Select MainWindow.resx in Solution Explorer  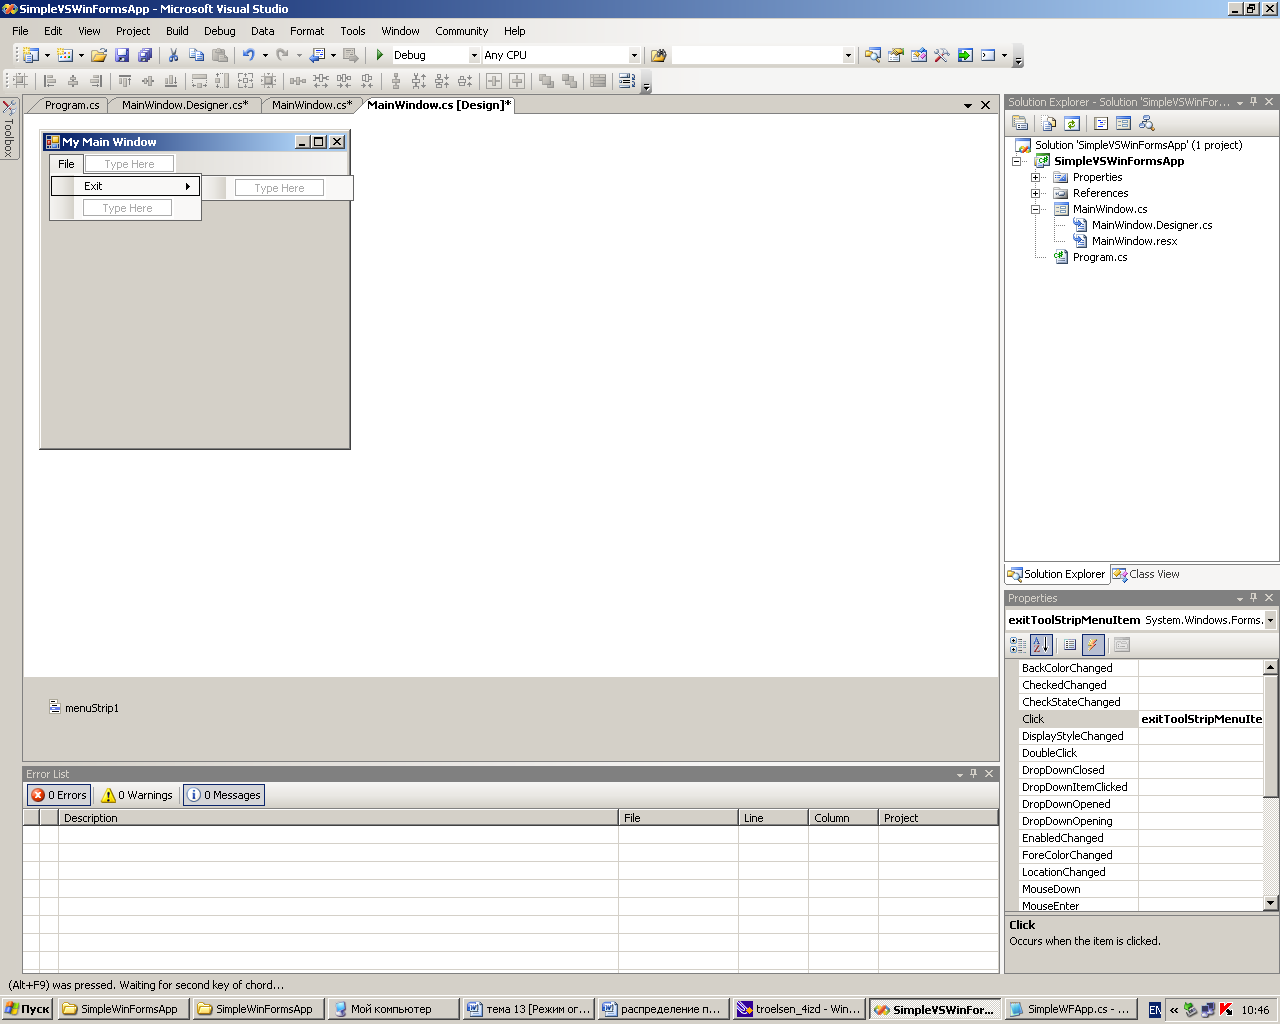click(x=1134, y=241)
